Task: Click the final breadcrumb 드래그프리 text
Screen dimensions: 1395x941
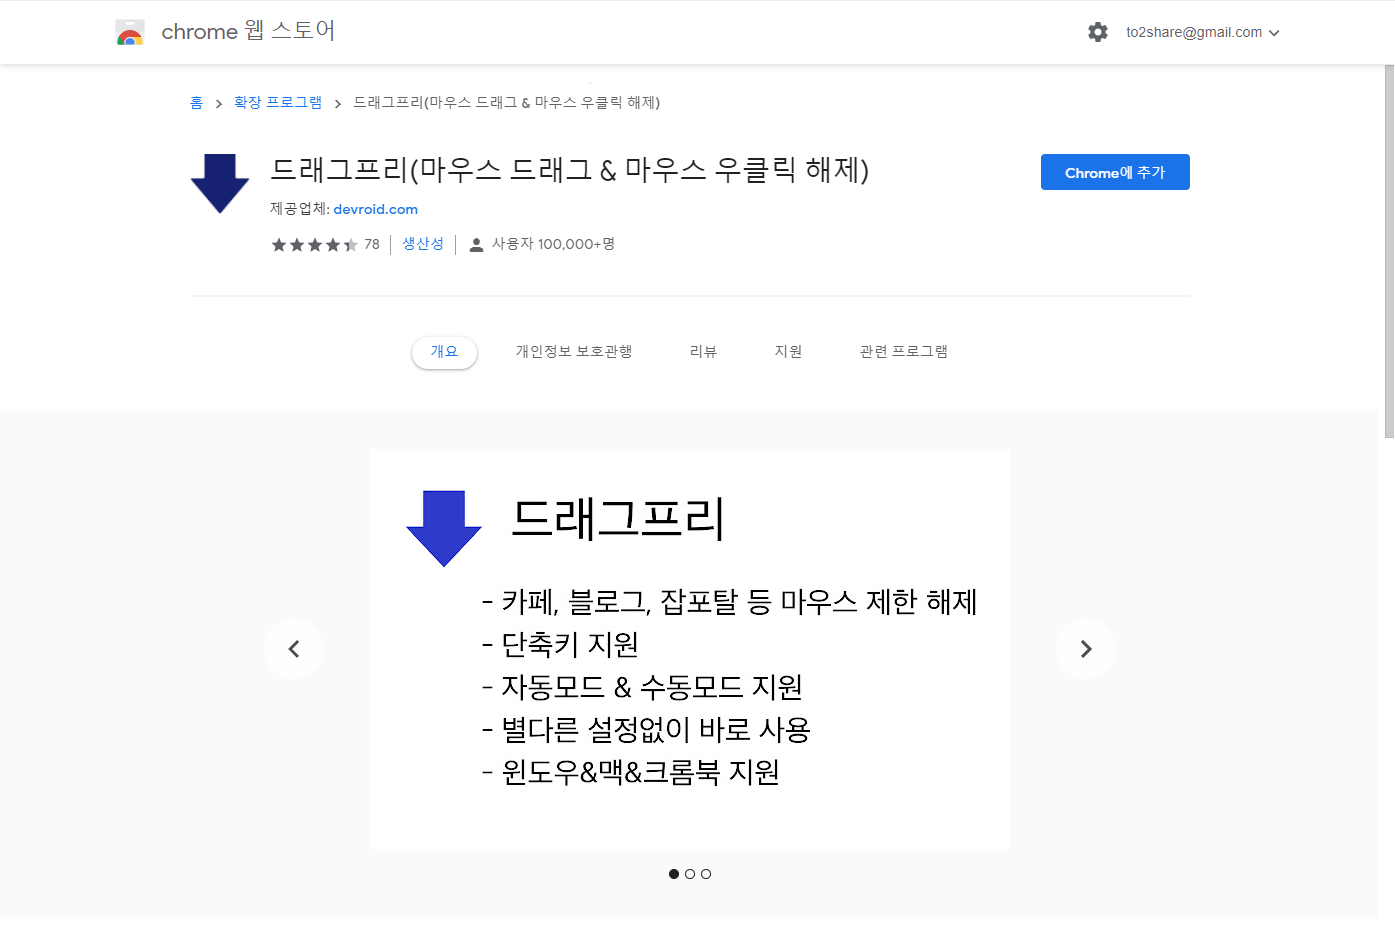Action: (506, 102)
